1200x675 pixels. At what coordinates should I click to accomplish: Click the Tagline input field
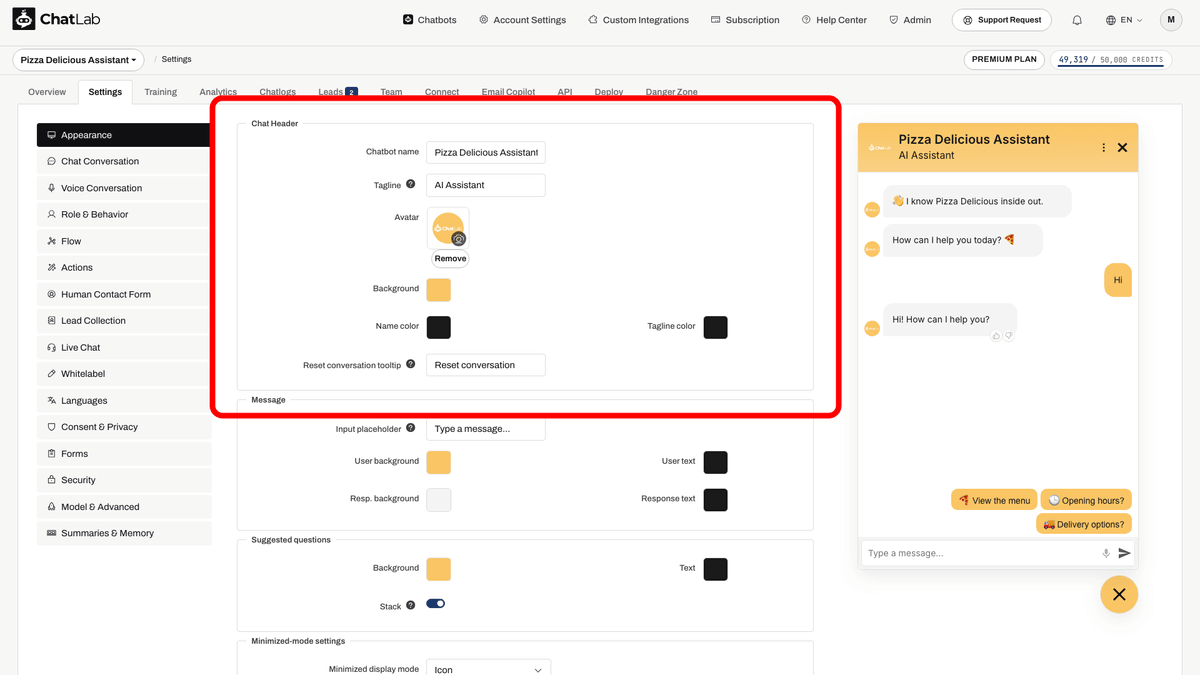coord(486,185)
